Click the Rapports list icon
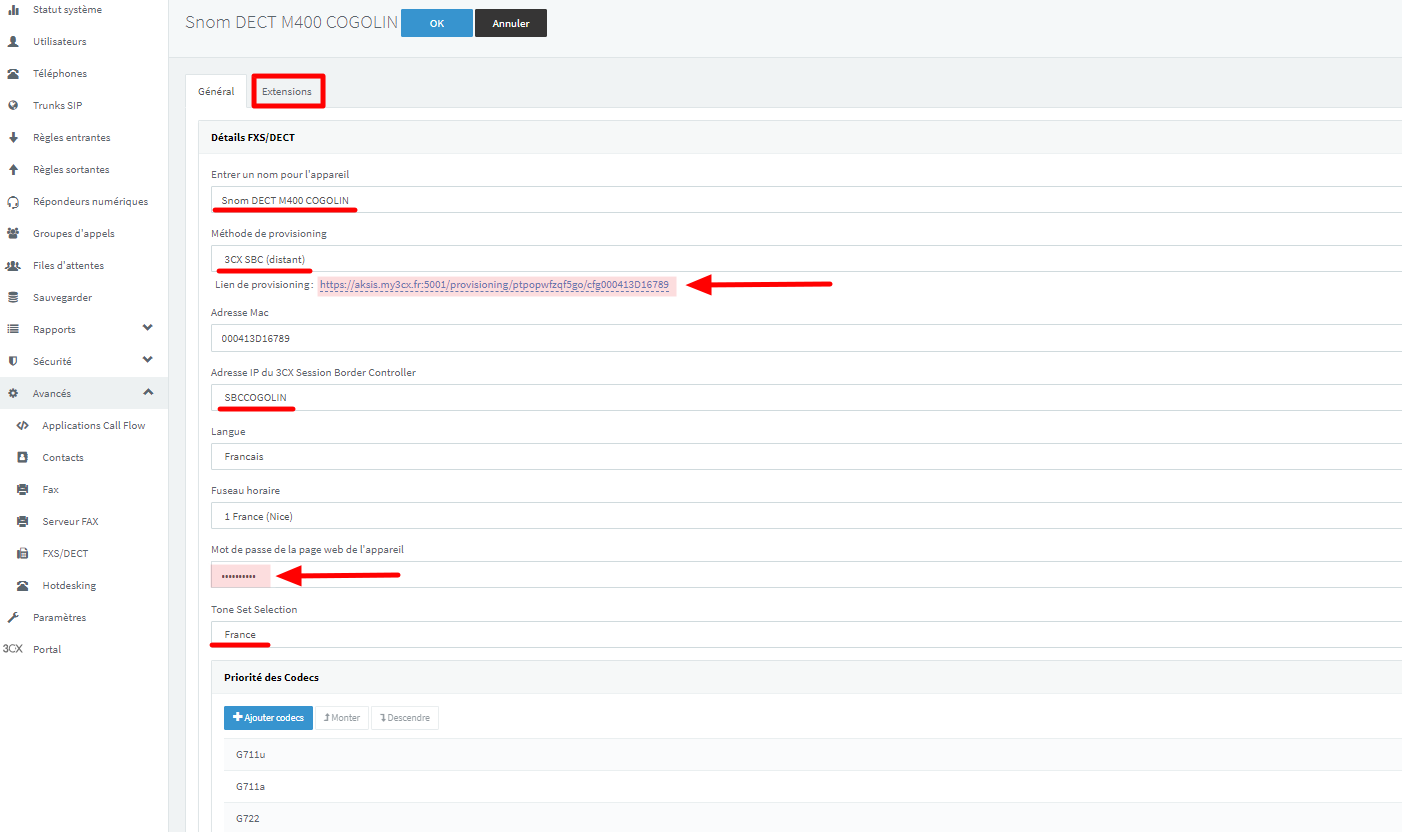Screen dimensions: 1402x832 tap(13, 330)
